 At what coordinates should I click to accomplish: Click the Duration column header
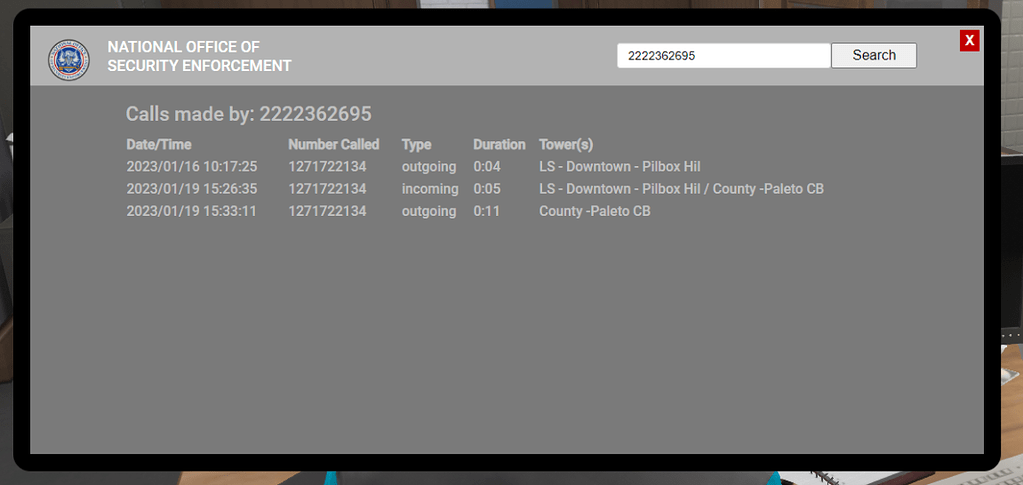499,144
